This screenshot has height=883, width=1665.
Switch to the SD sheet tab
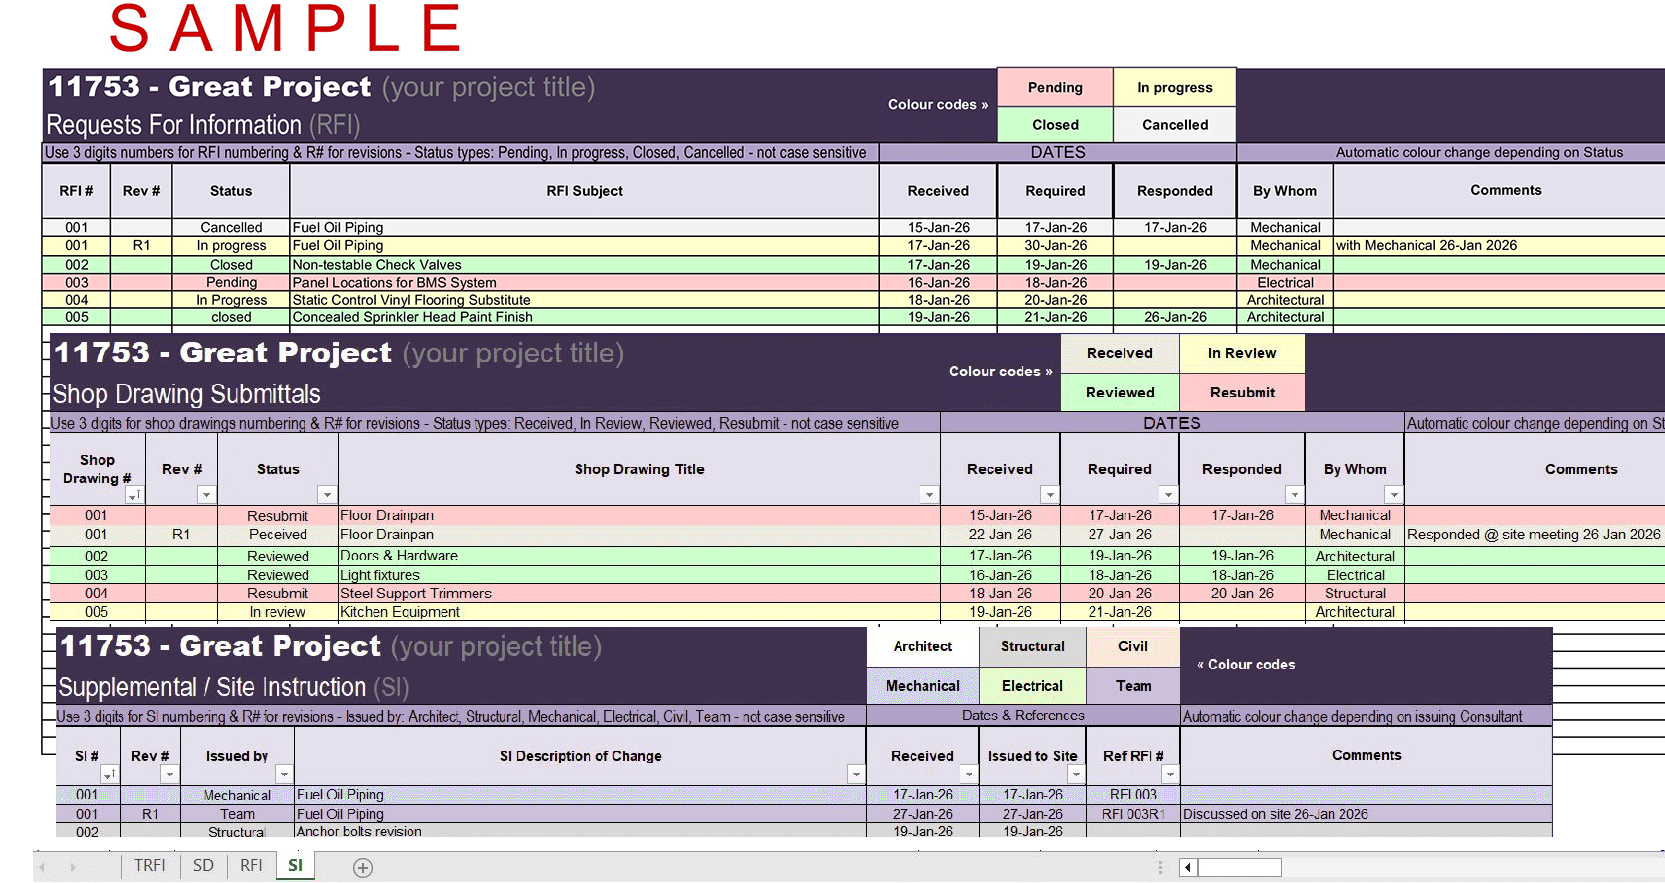tap(203, 866)
